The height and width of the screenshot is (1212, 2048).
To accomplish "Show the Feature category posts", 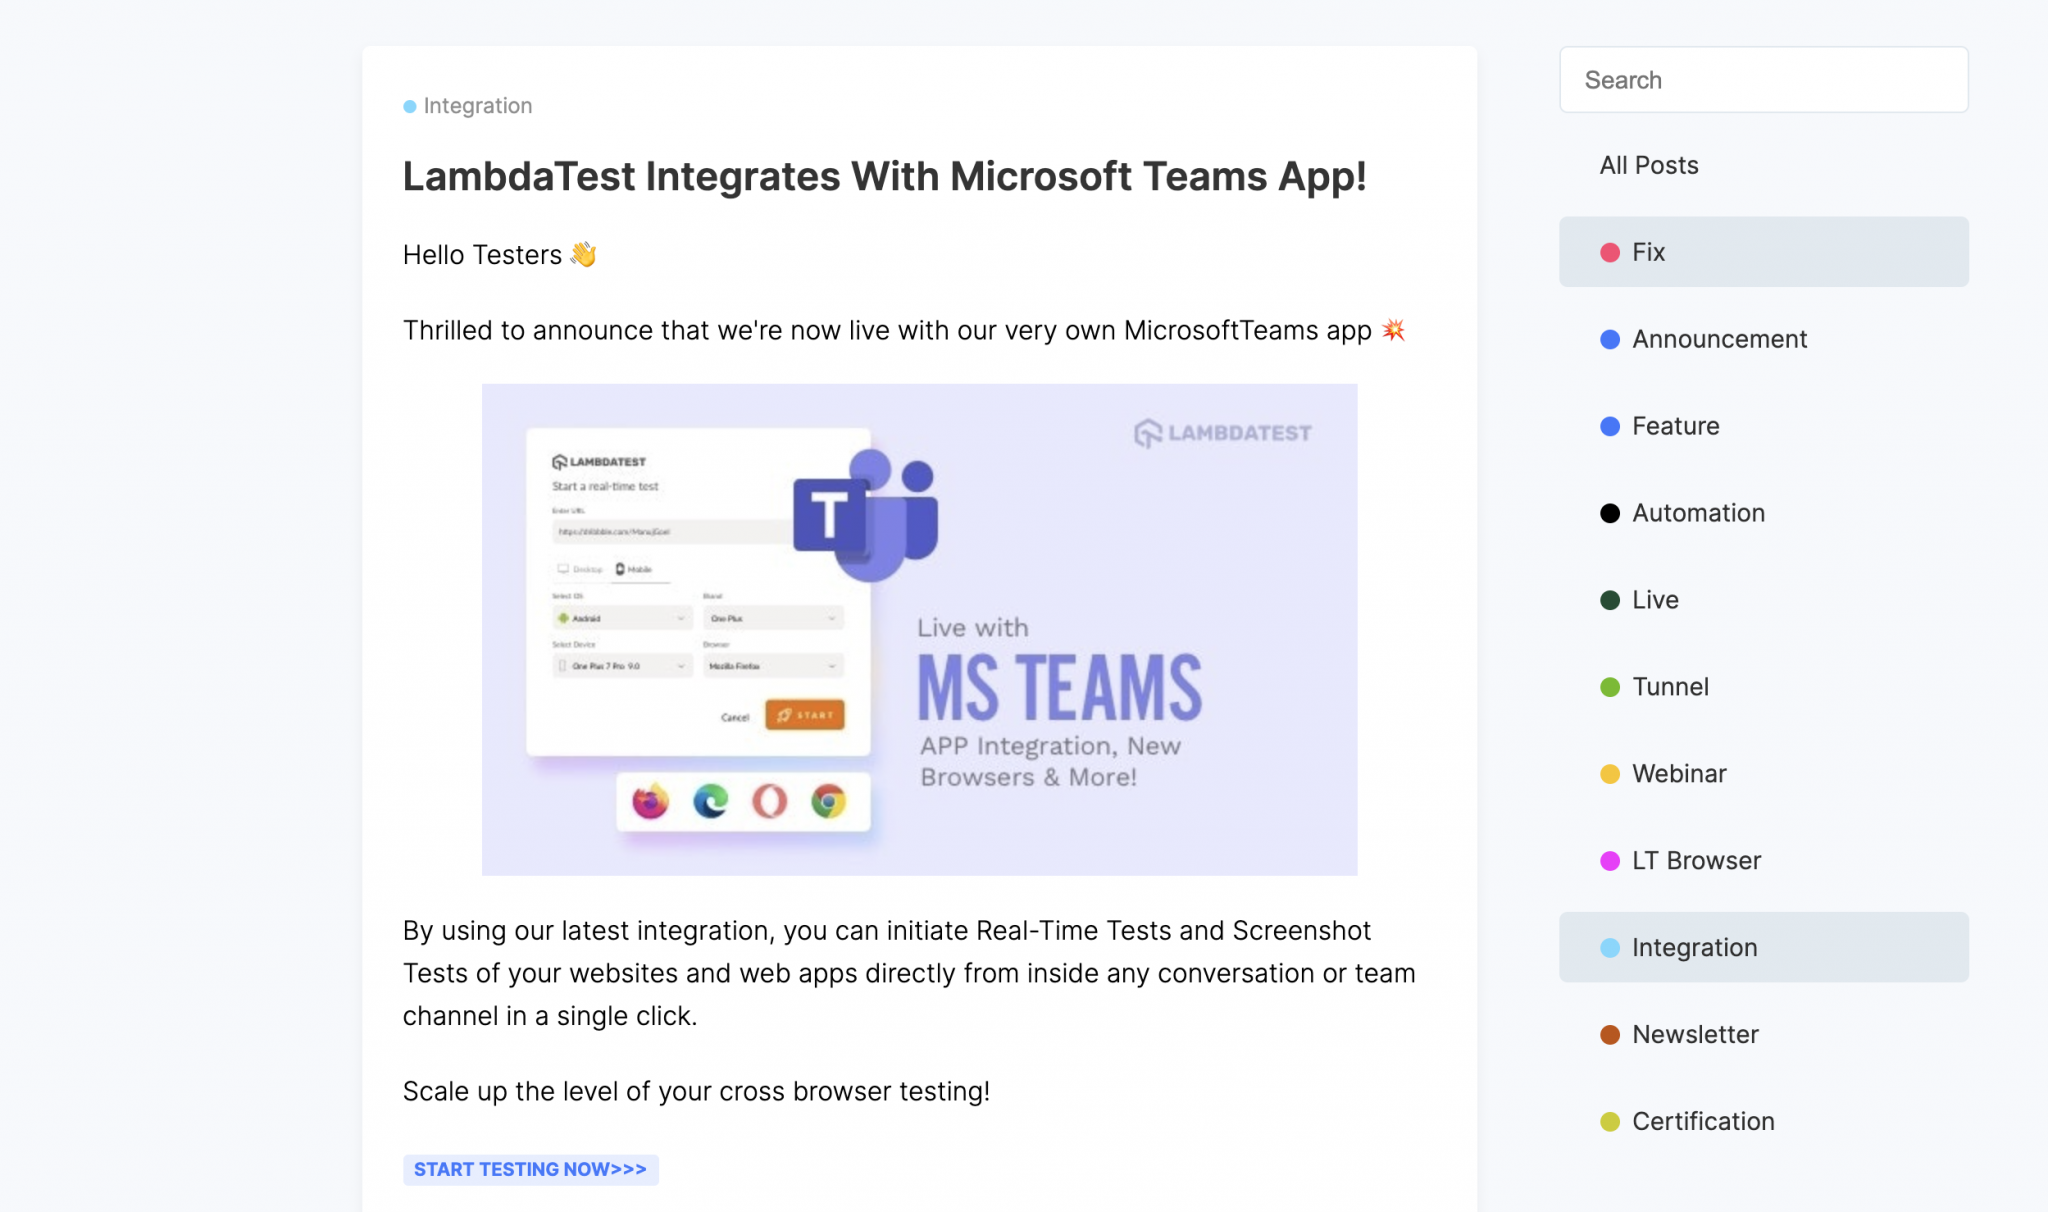I will pyautogui.click(x=1675, y=426).
